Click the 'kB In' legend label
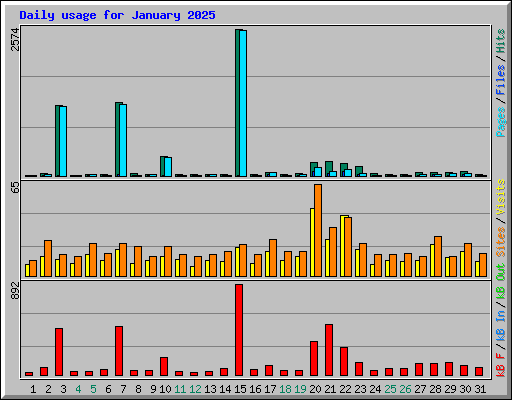 [x=501, y=325]
